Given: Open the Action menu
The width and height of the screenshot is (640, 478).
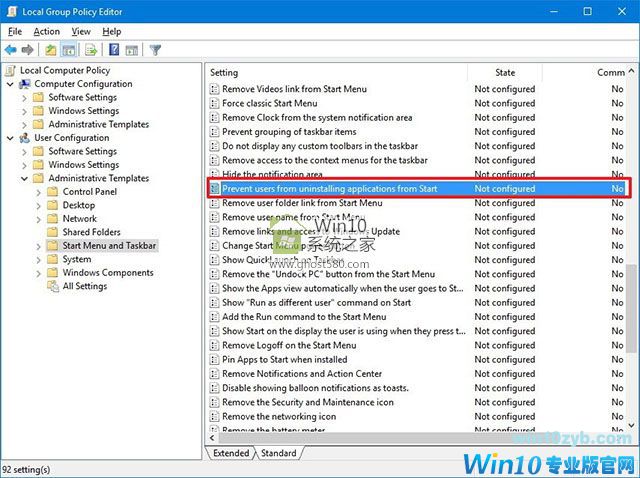Looking at the screenshot, I should [47, 31].
